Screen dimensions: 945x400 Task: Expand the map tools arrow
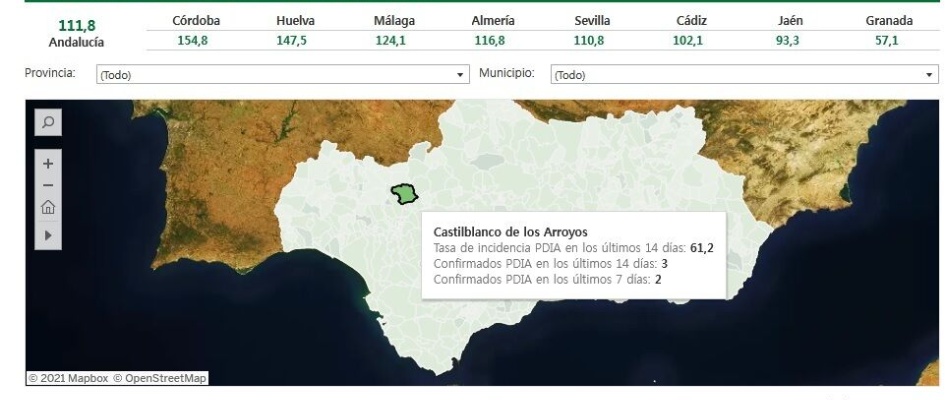tap(47, 236)
